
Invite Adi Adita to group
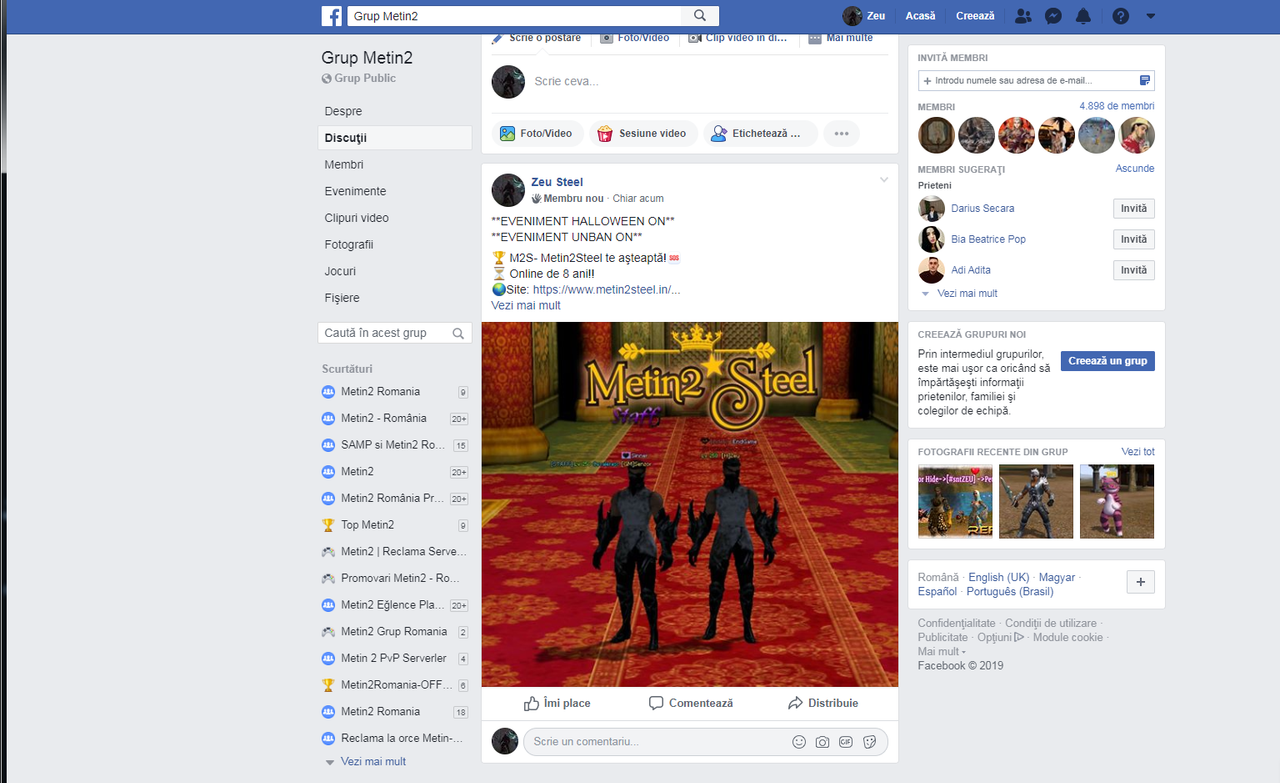click(x=1134, y=270)
